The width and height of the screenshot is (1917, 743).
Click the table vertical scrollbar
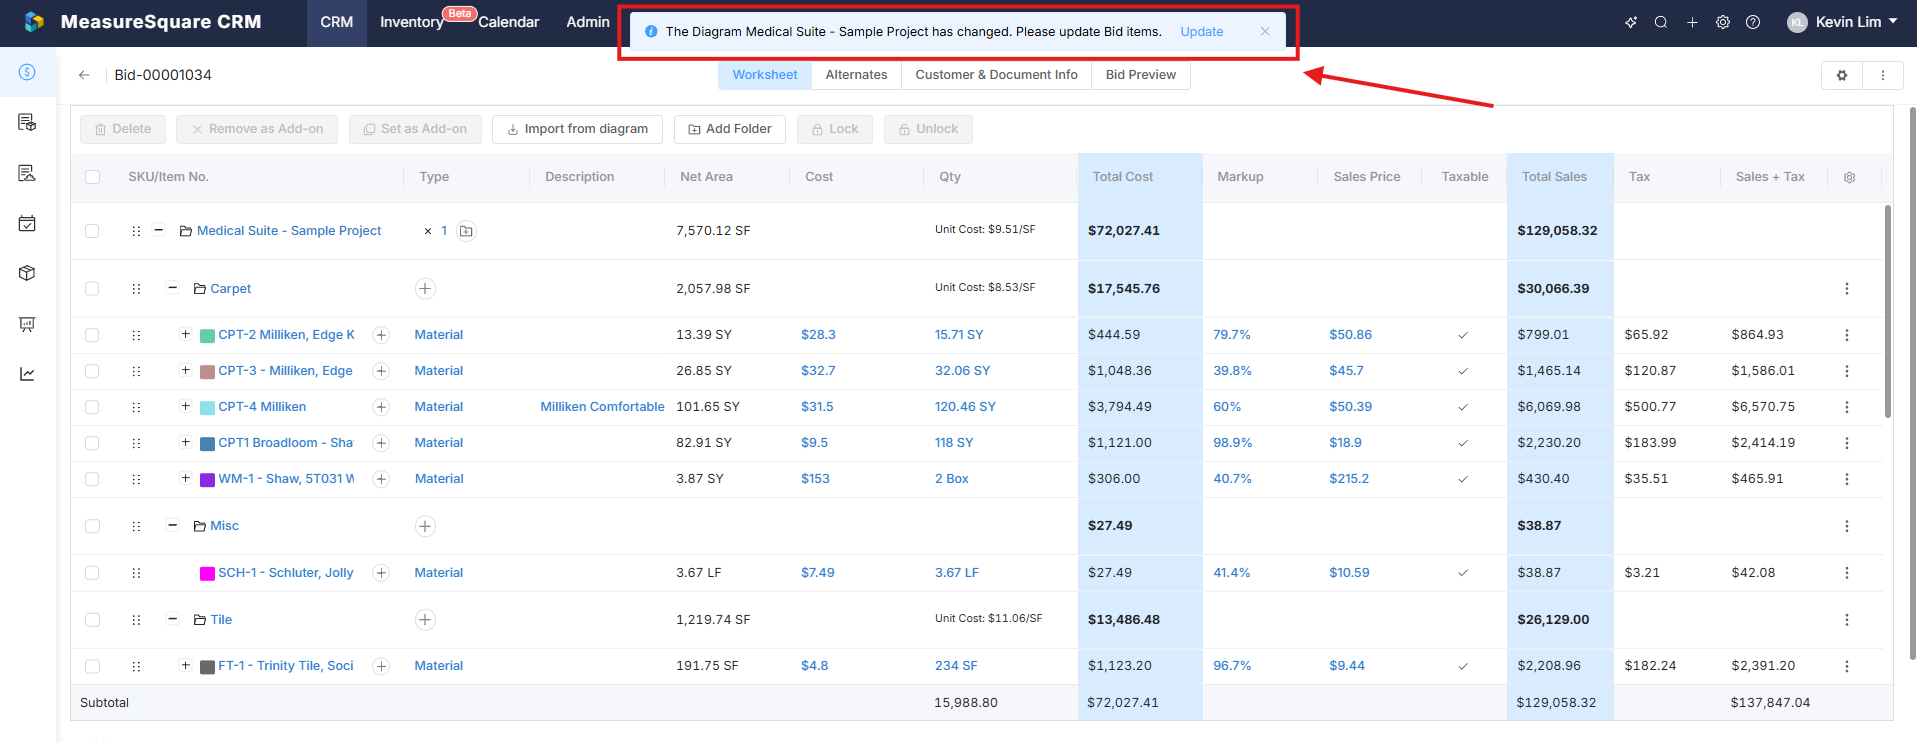point(1888,311)
